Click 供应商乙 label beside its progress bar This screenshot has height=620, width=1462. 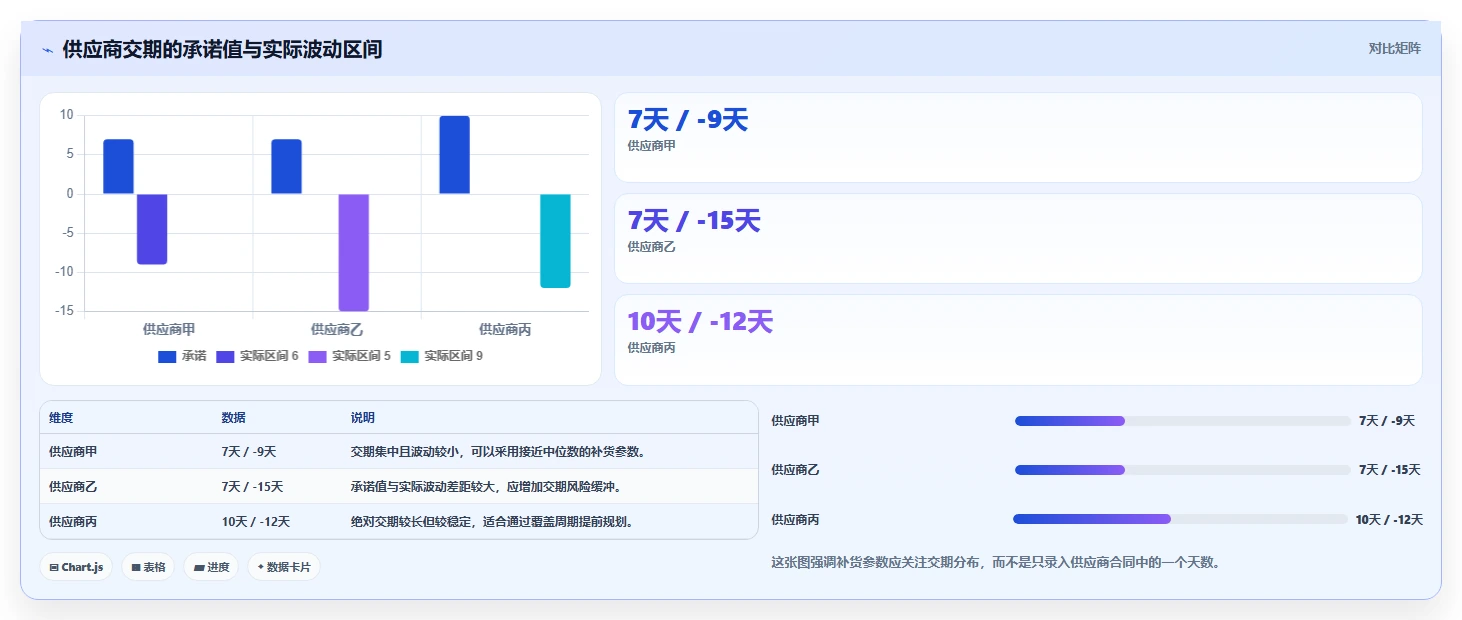[x=795, y=470]
